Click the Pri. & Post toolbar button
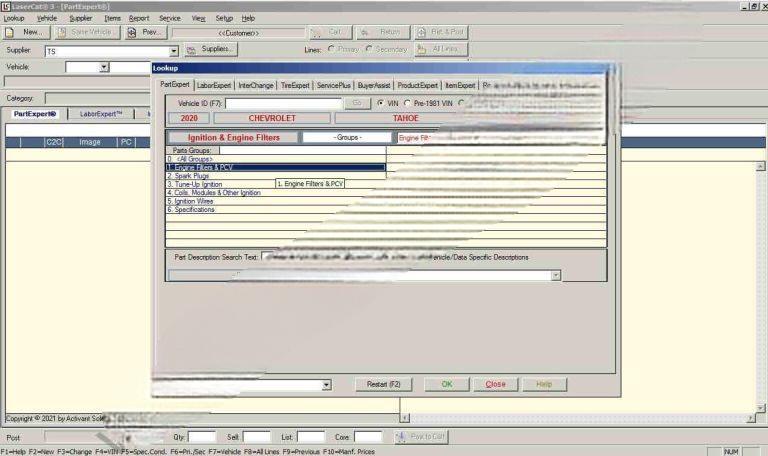768x456 pixels. [x=441, y=32]
